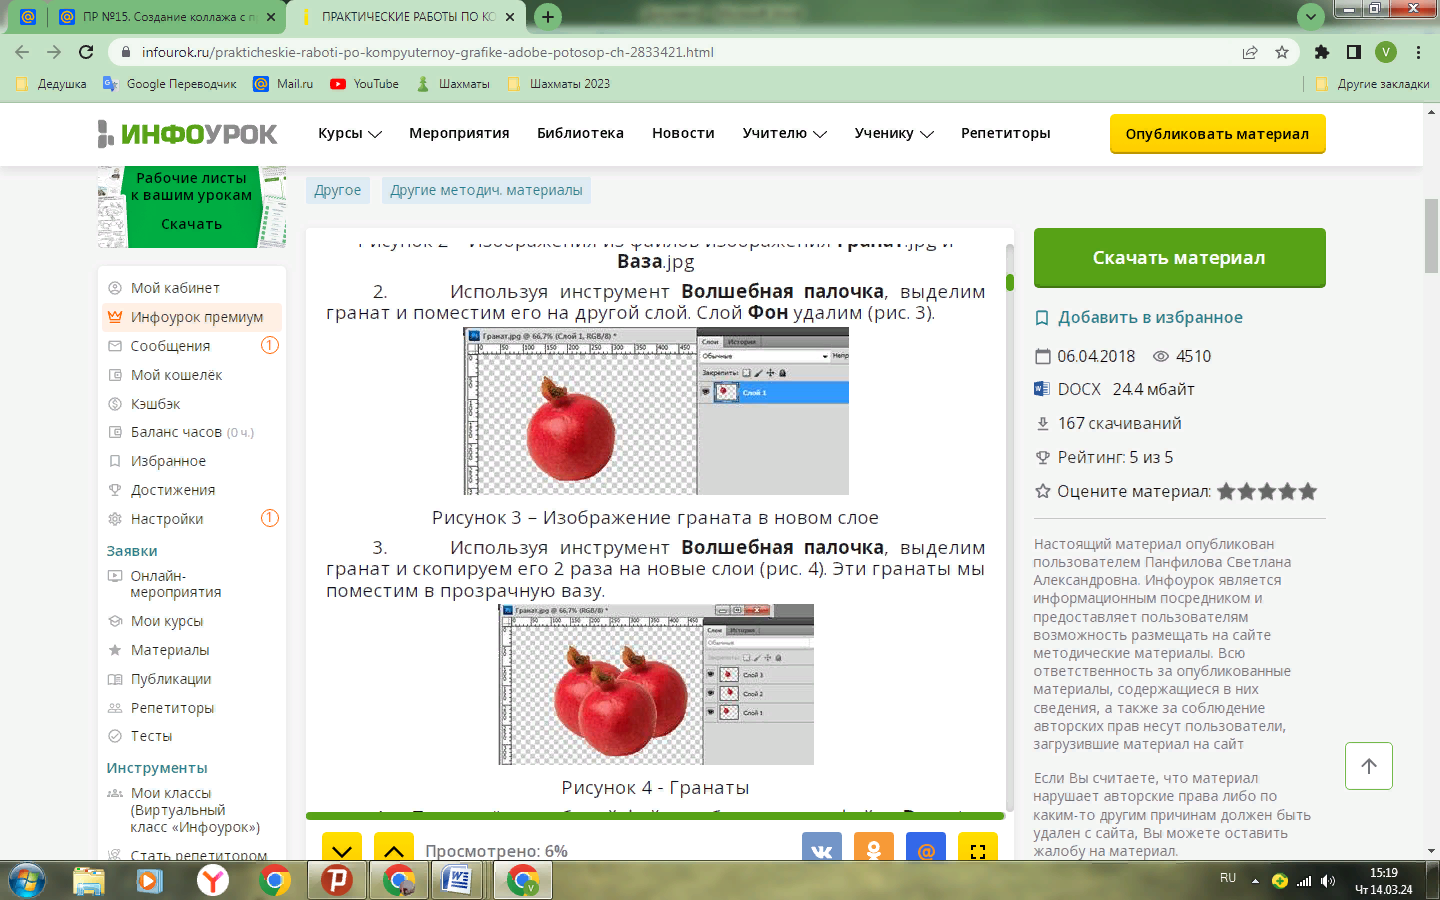This screenshot has height=900, width=1440.
Task: Click the Инфоурок logo
Action: click(187, 134)
